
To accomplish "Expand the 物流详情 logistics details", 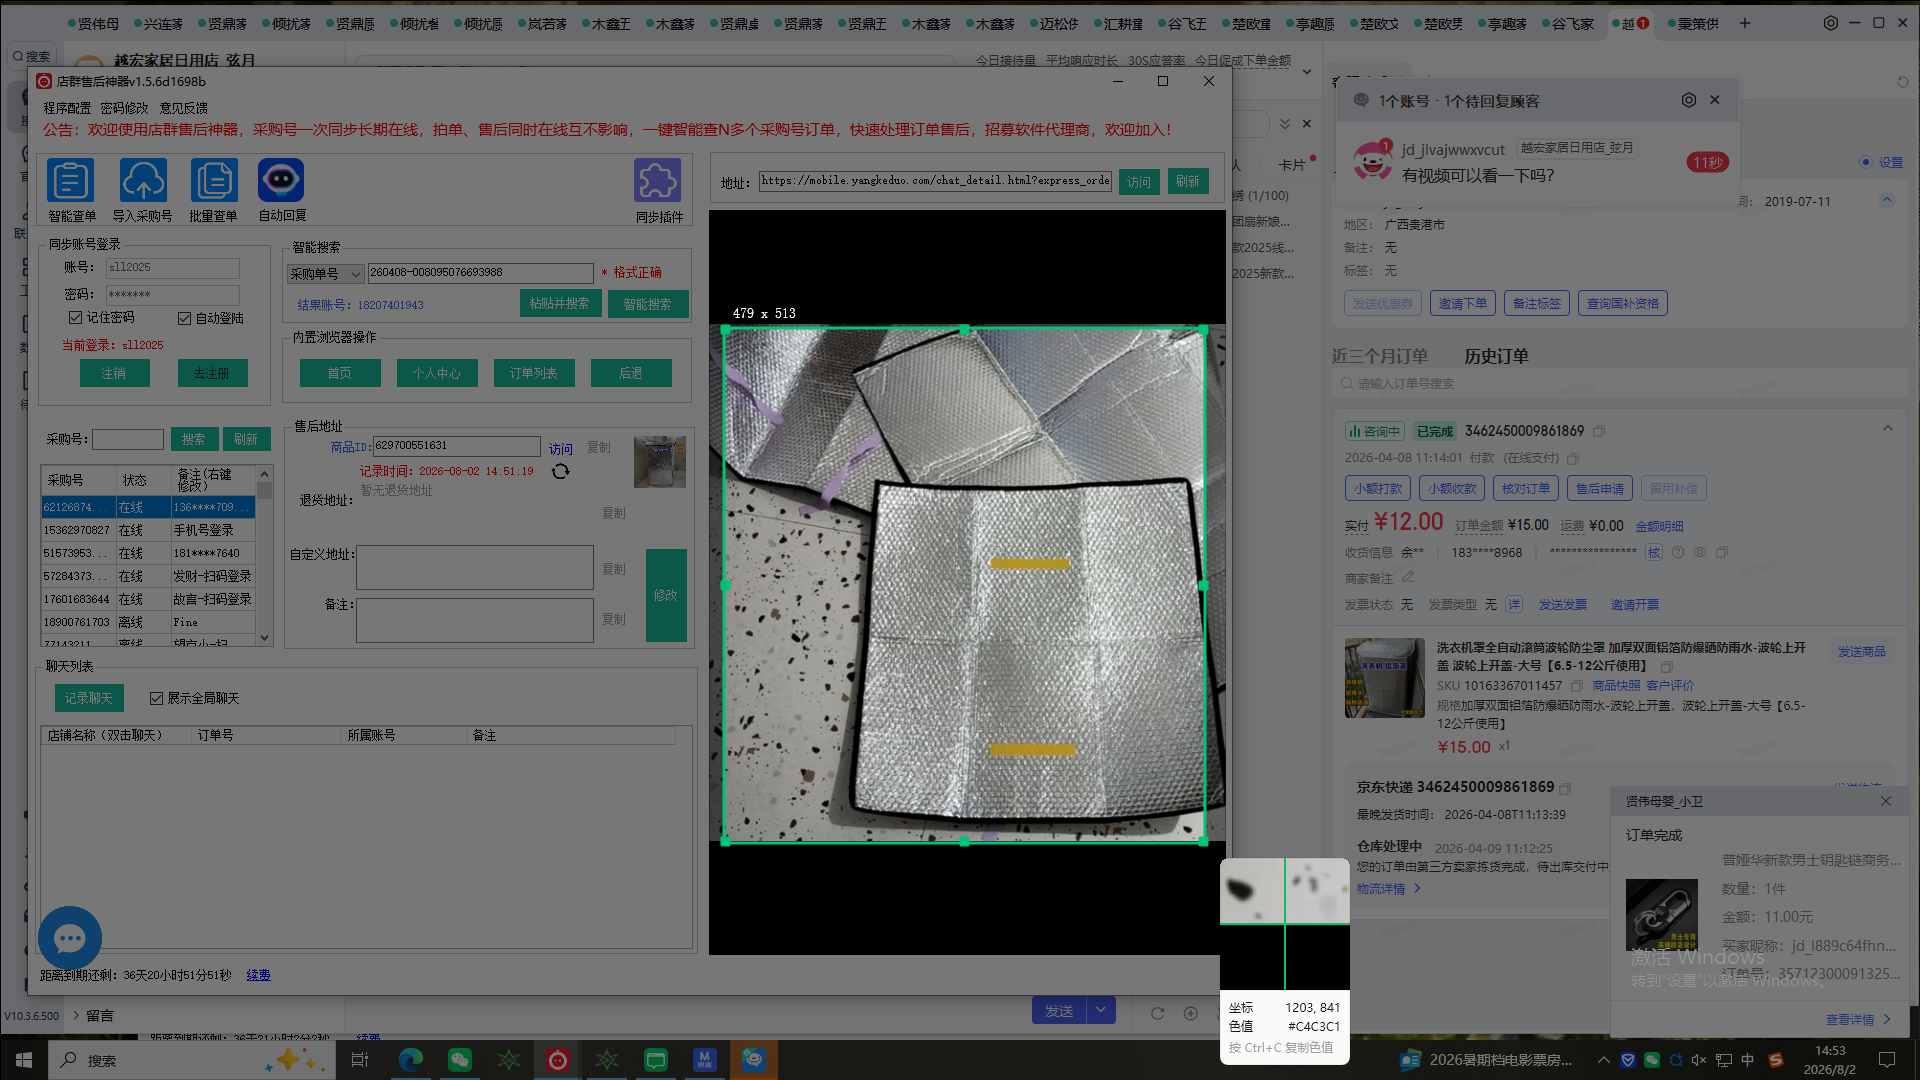I will [1388, 888].
